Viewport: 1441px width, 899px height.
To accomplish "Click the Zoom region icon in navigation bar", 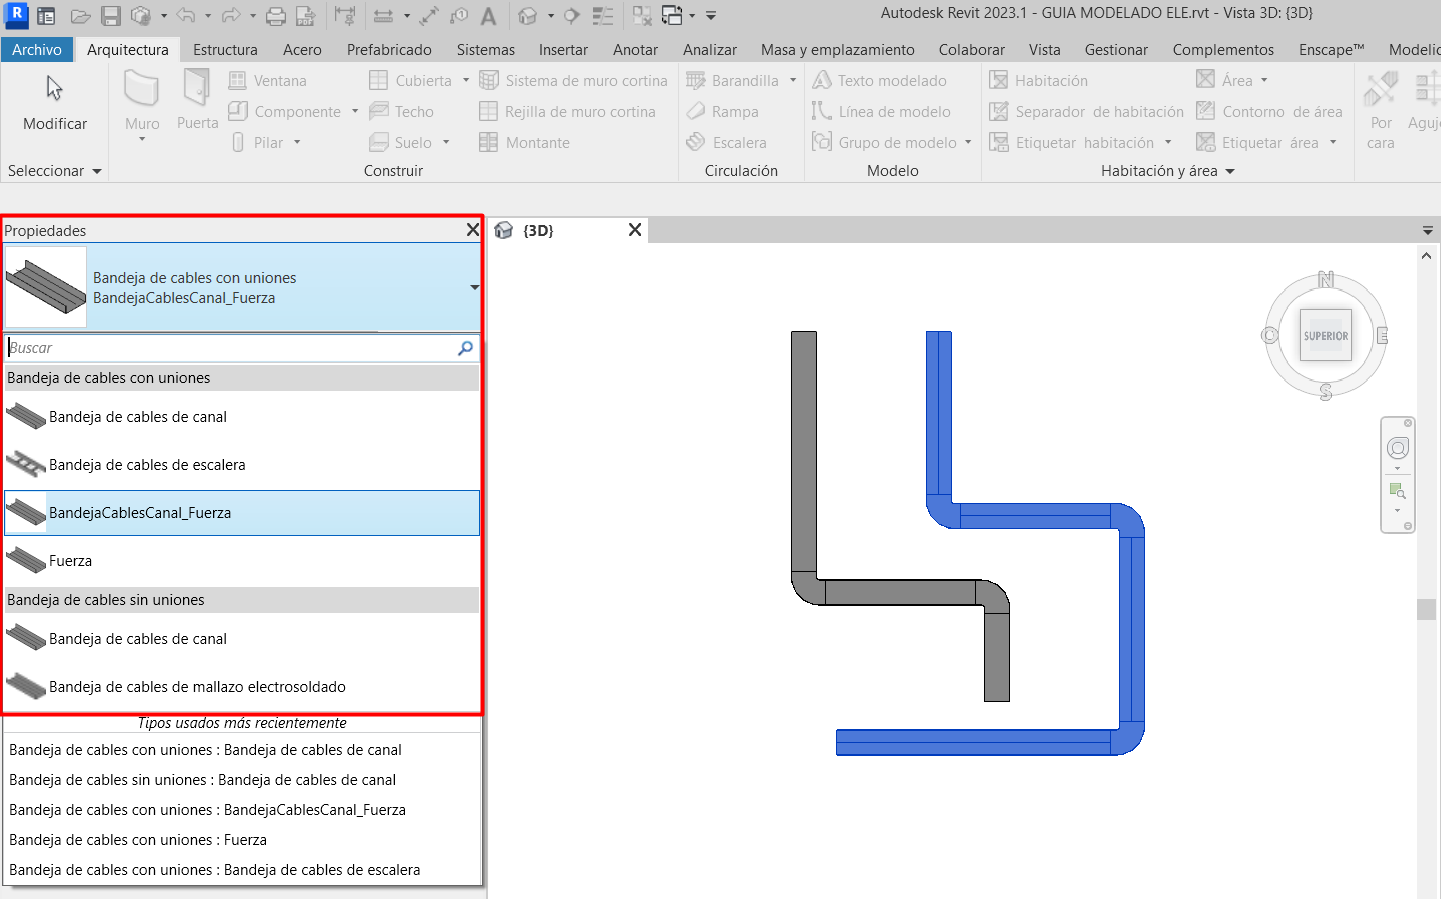I will (x=1398, y=491).
